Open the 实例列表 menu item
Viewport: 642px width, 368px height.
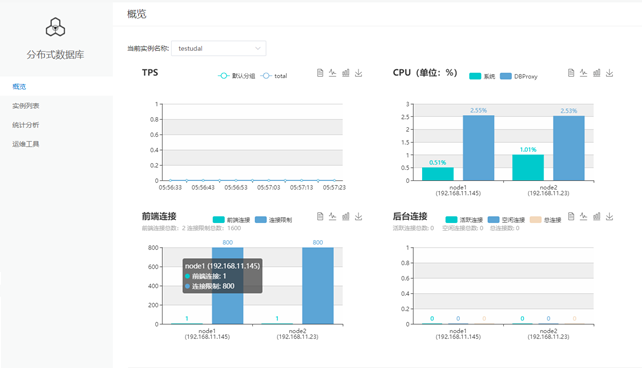[25, 106]
